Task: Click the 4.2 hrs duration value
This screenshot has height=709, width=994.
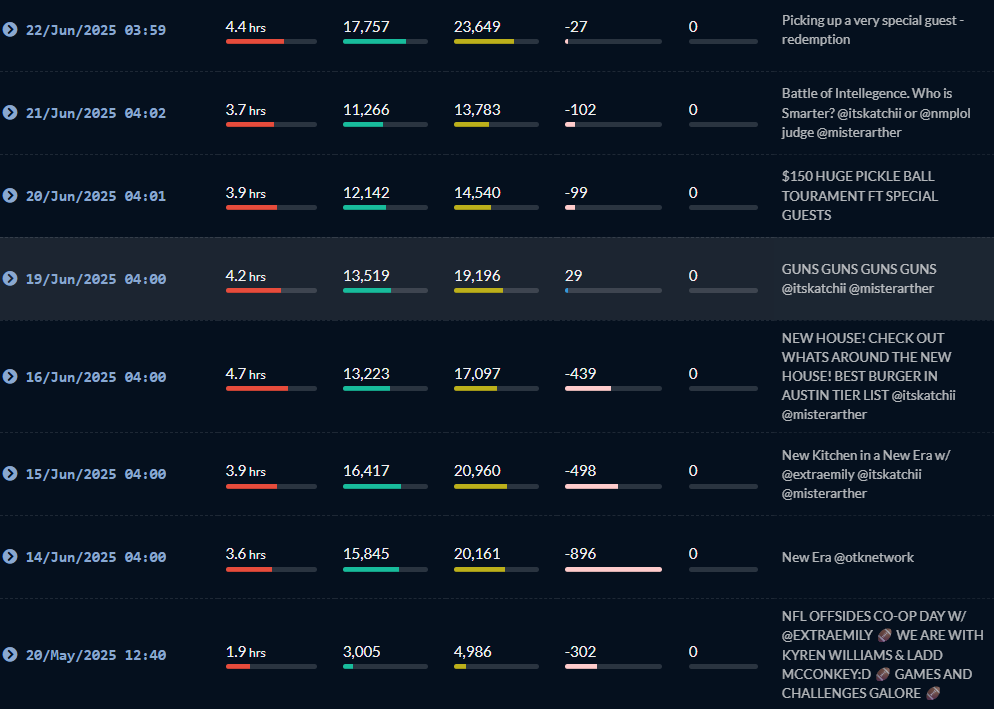Action: click(x=245, y=276)
